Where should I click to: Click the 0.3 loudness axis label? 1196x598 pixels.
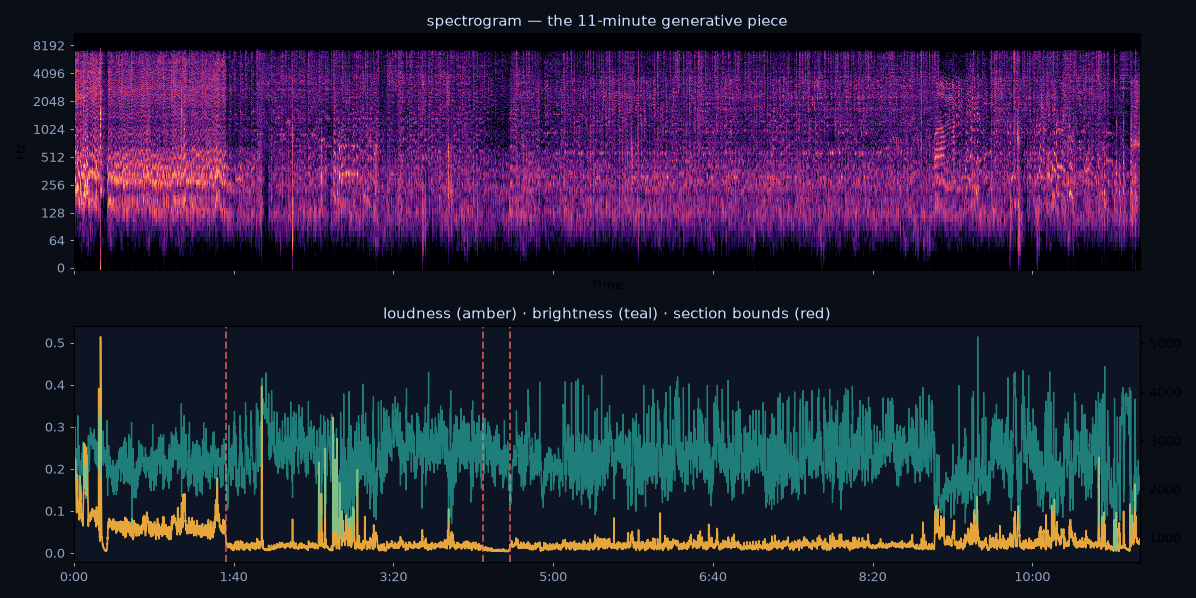[x=57, y=427]
